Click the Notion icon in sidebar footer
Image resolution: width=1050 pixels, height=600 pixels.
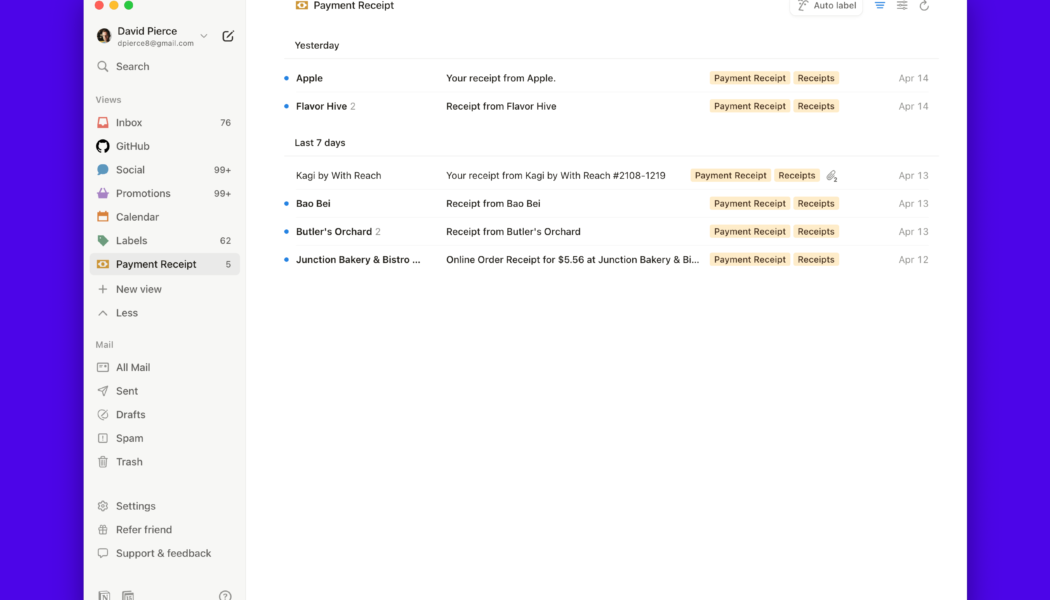104,595
